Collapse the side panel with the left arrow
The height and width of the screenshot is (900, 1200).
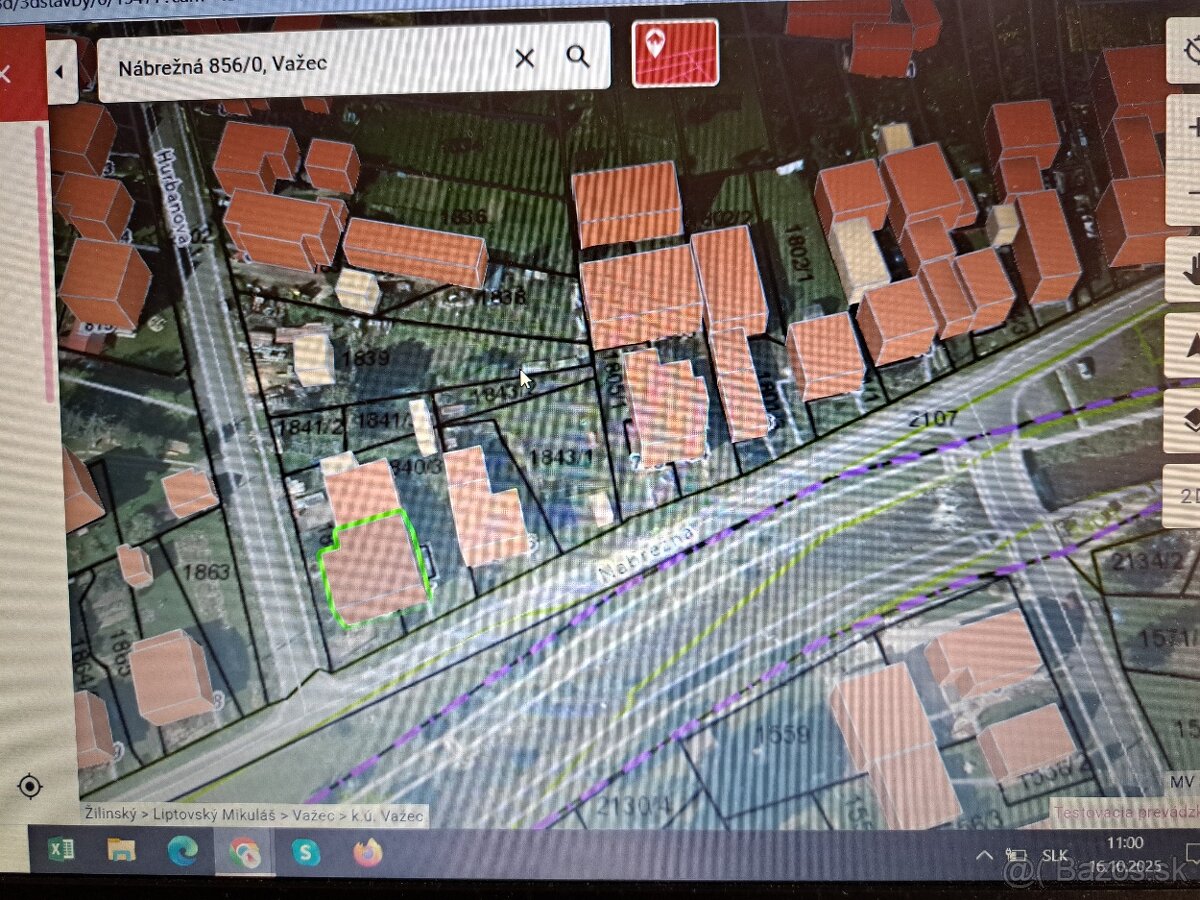tap(61, 72)
